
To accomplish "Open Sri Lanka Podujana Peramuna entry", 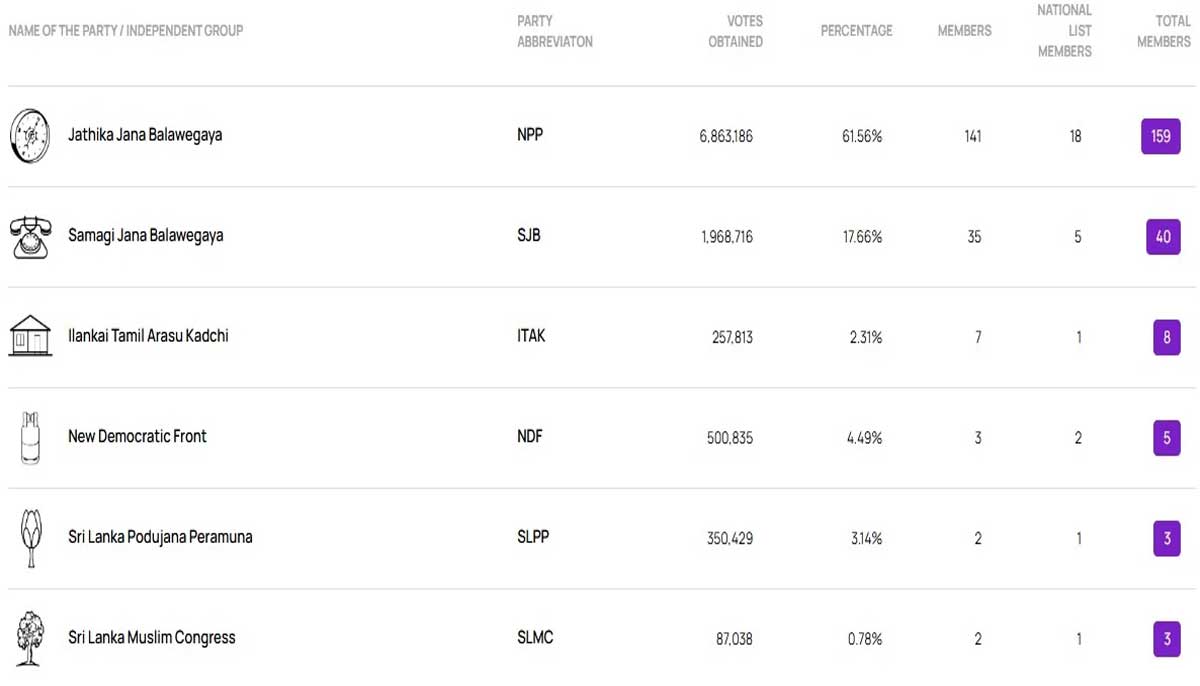I will click(x=160, y=537).
